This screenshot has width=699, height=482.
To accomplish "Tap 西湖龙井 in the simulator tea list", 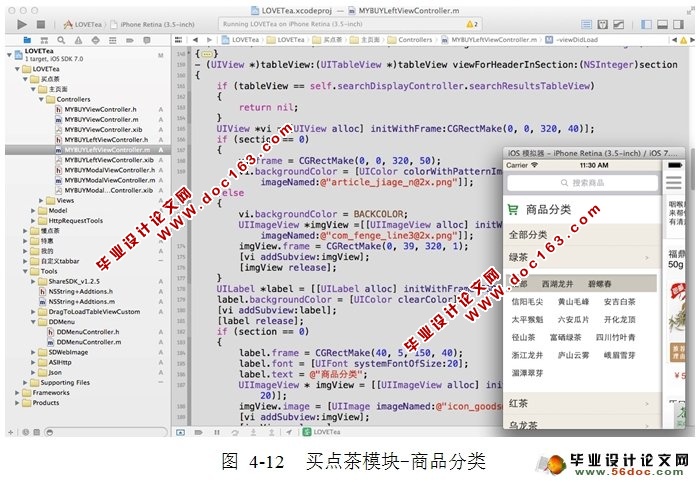I will [x=558, y=284].
